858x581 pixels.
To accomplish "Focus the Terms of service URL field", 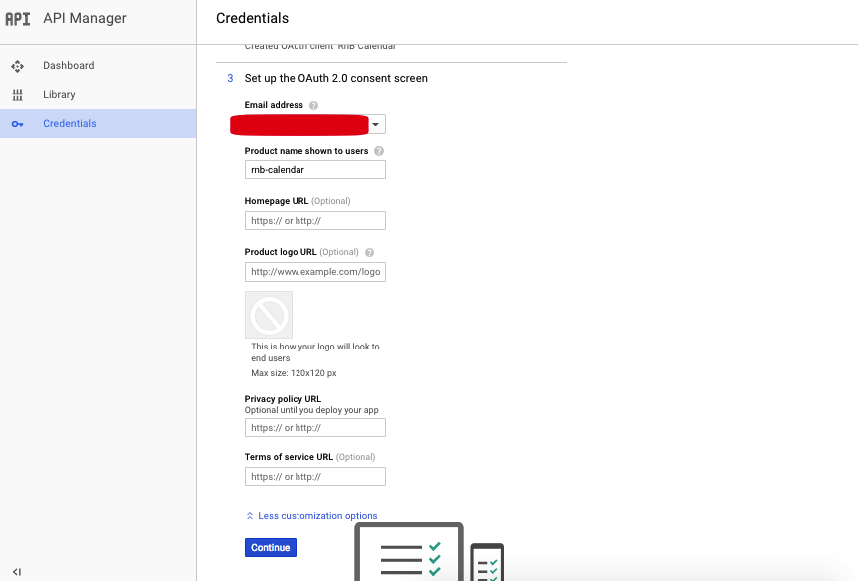I will 315,477.
